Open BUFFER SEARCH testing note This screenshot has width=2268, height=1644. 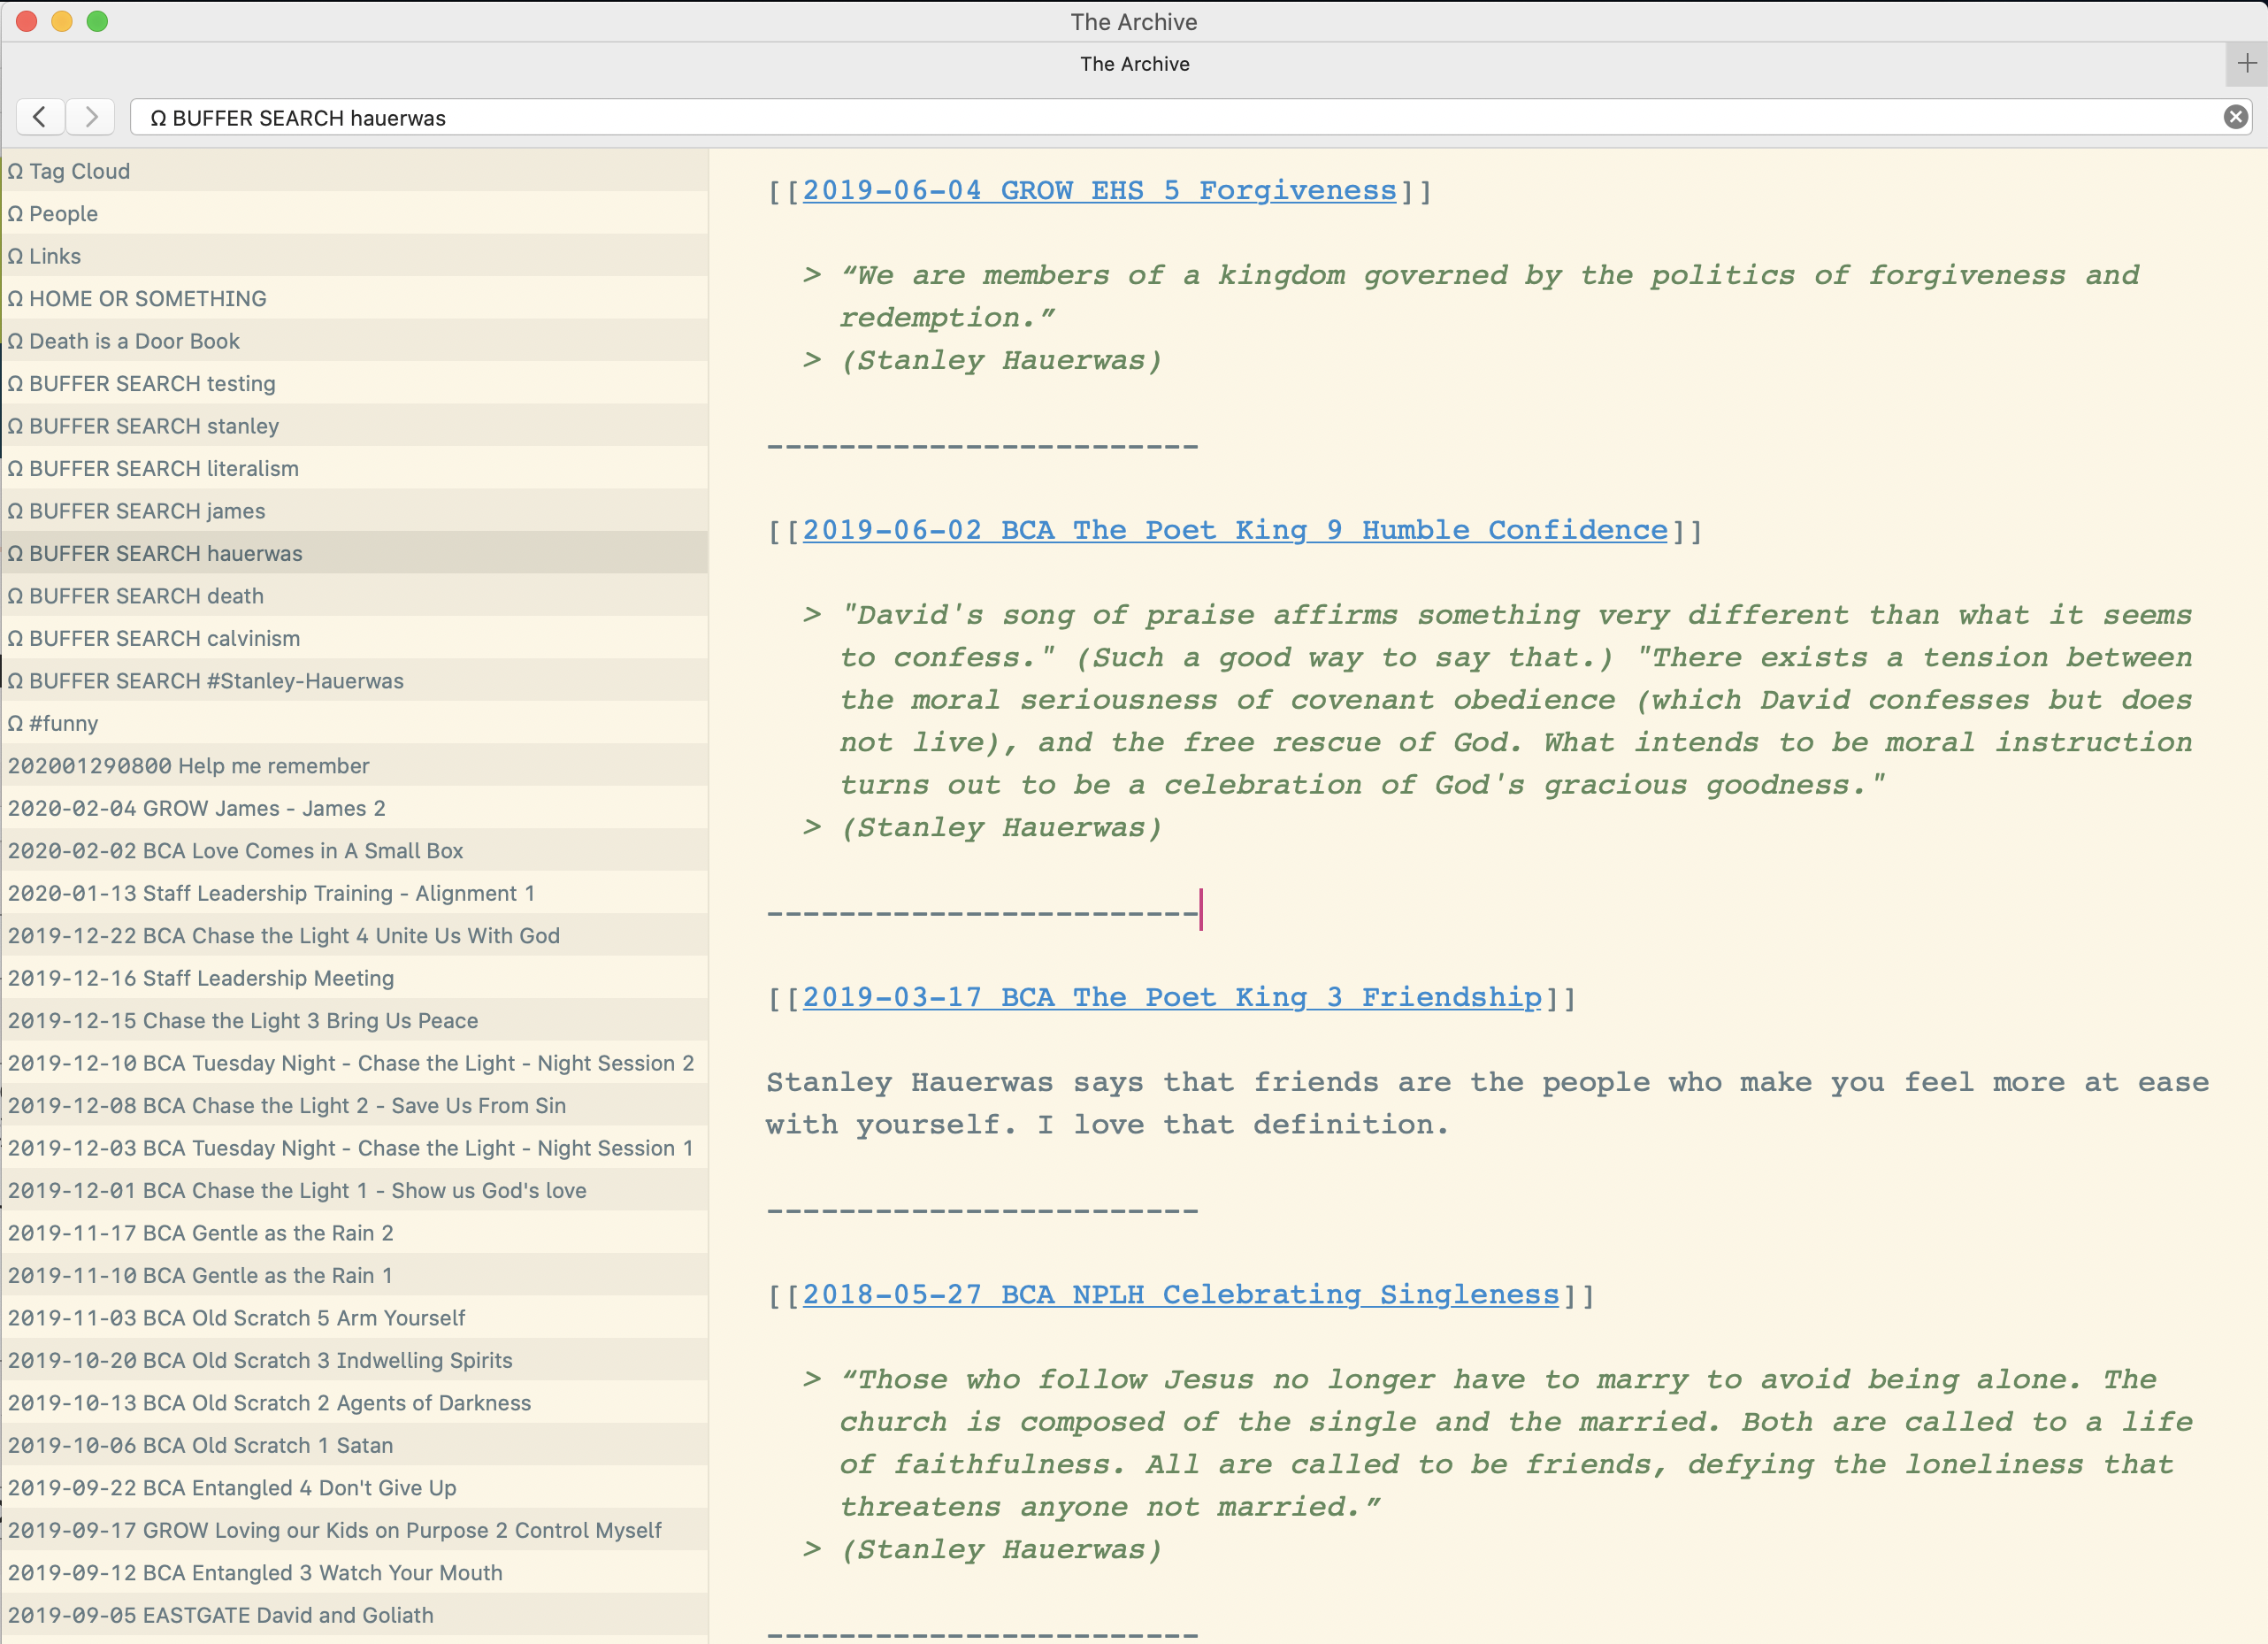(354, 383)
